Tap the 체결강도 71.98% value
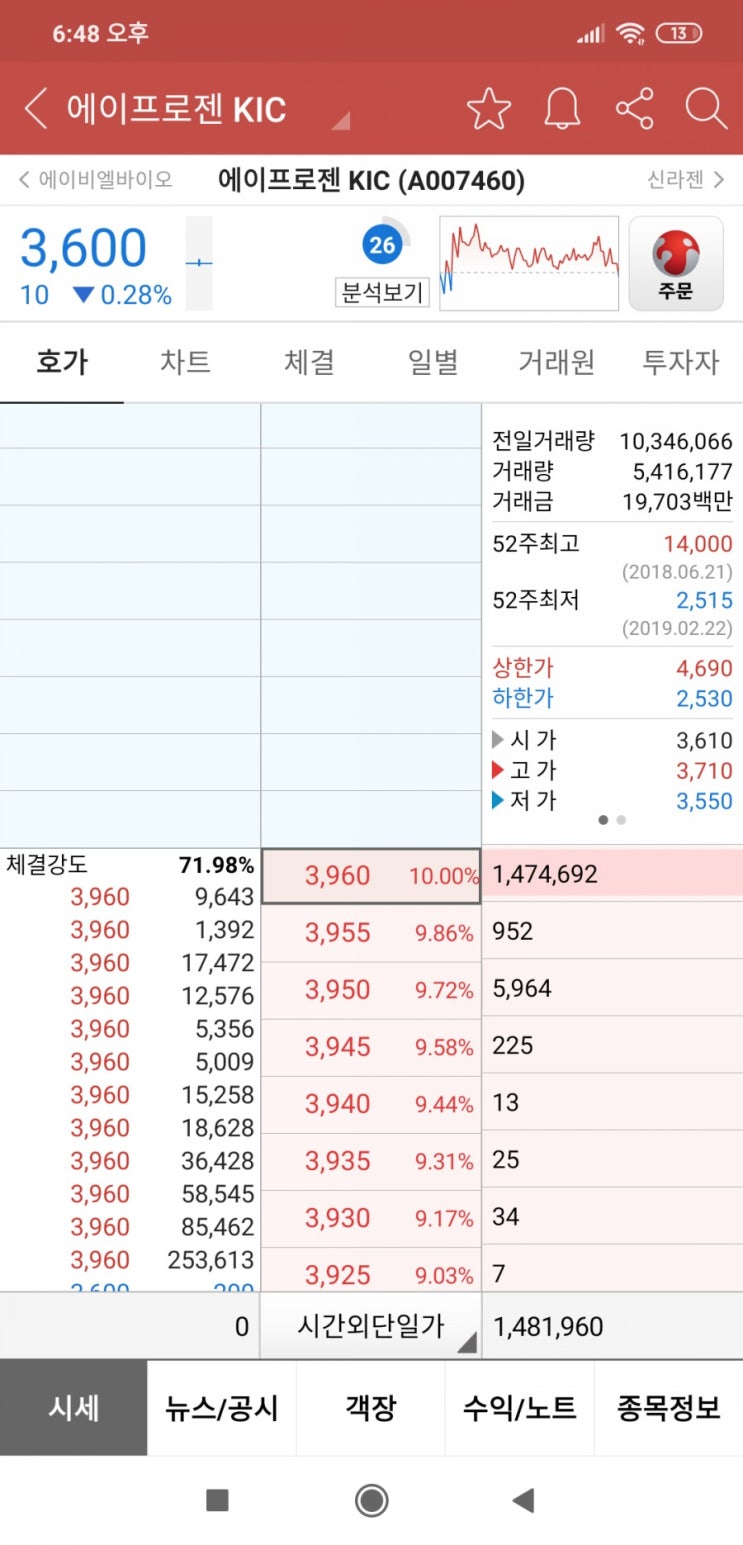This screenshot has height=1545, width=743. (x=216, y=865)
